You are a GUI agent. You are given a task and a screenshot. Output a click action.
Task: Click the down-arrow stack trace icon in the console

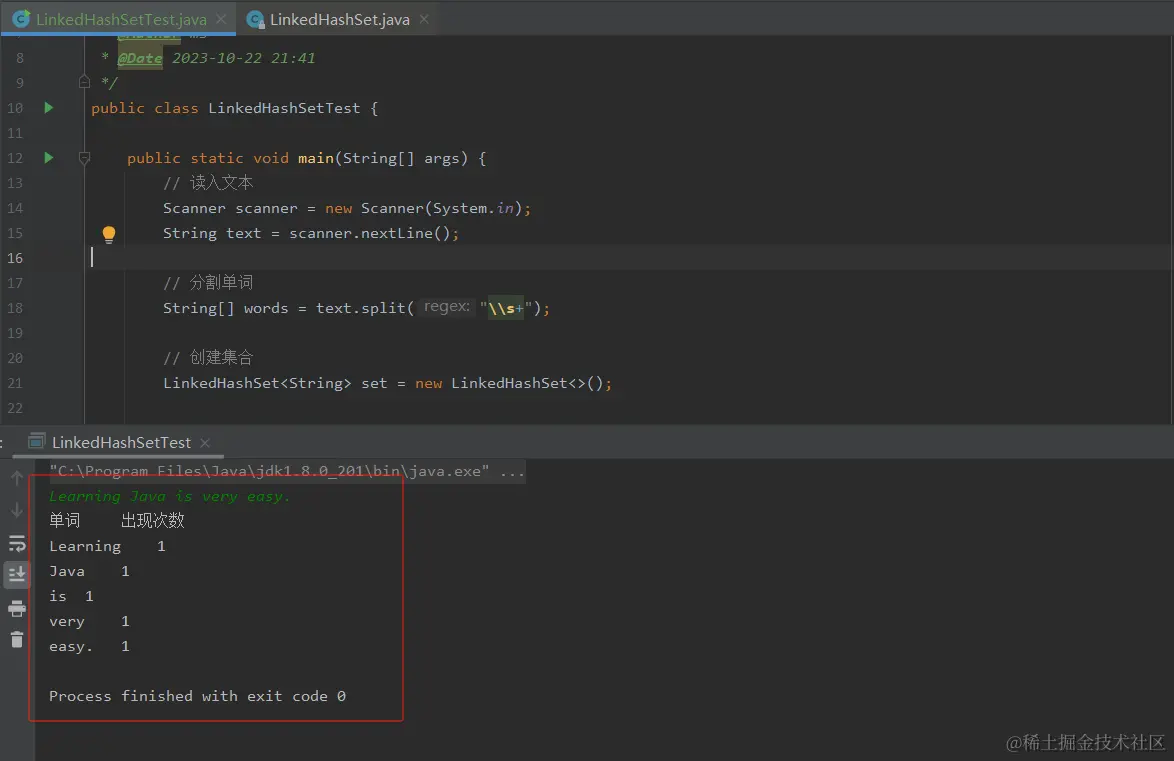tap(16, 510)
